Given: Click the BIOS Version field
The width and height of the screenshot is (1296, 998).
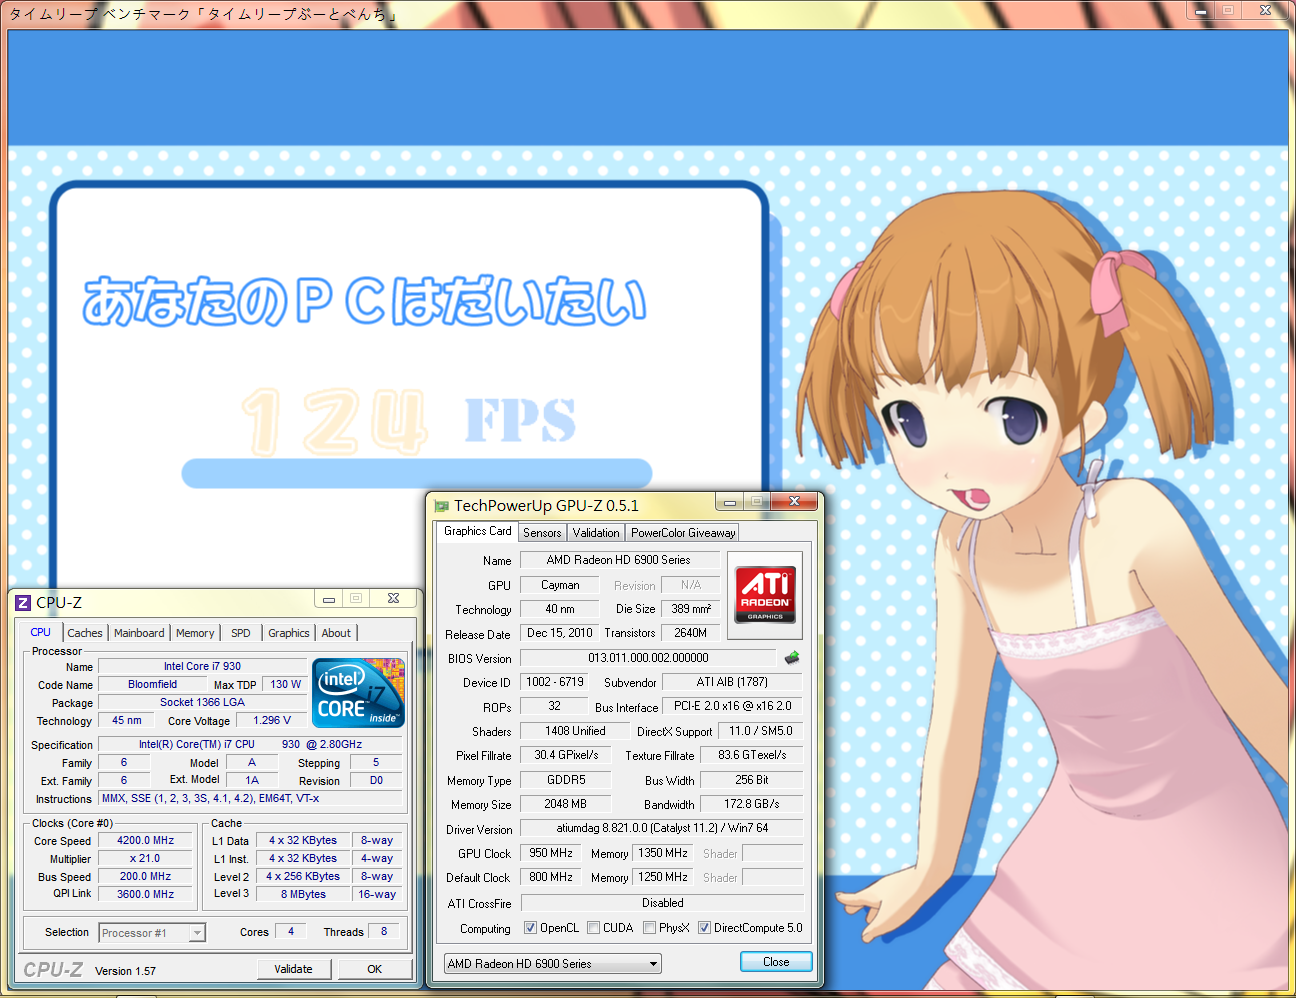Looking at the screenshot, I should point(648,658).
